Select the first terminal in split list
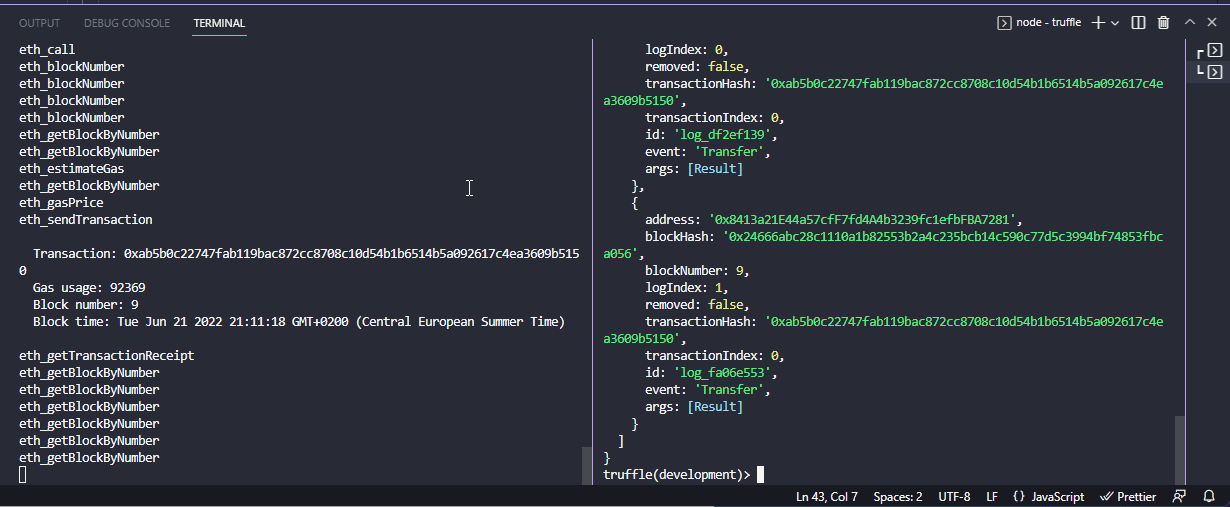This screenshot has width=1230, height=507. [1212, 51]
